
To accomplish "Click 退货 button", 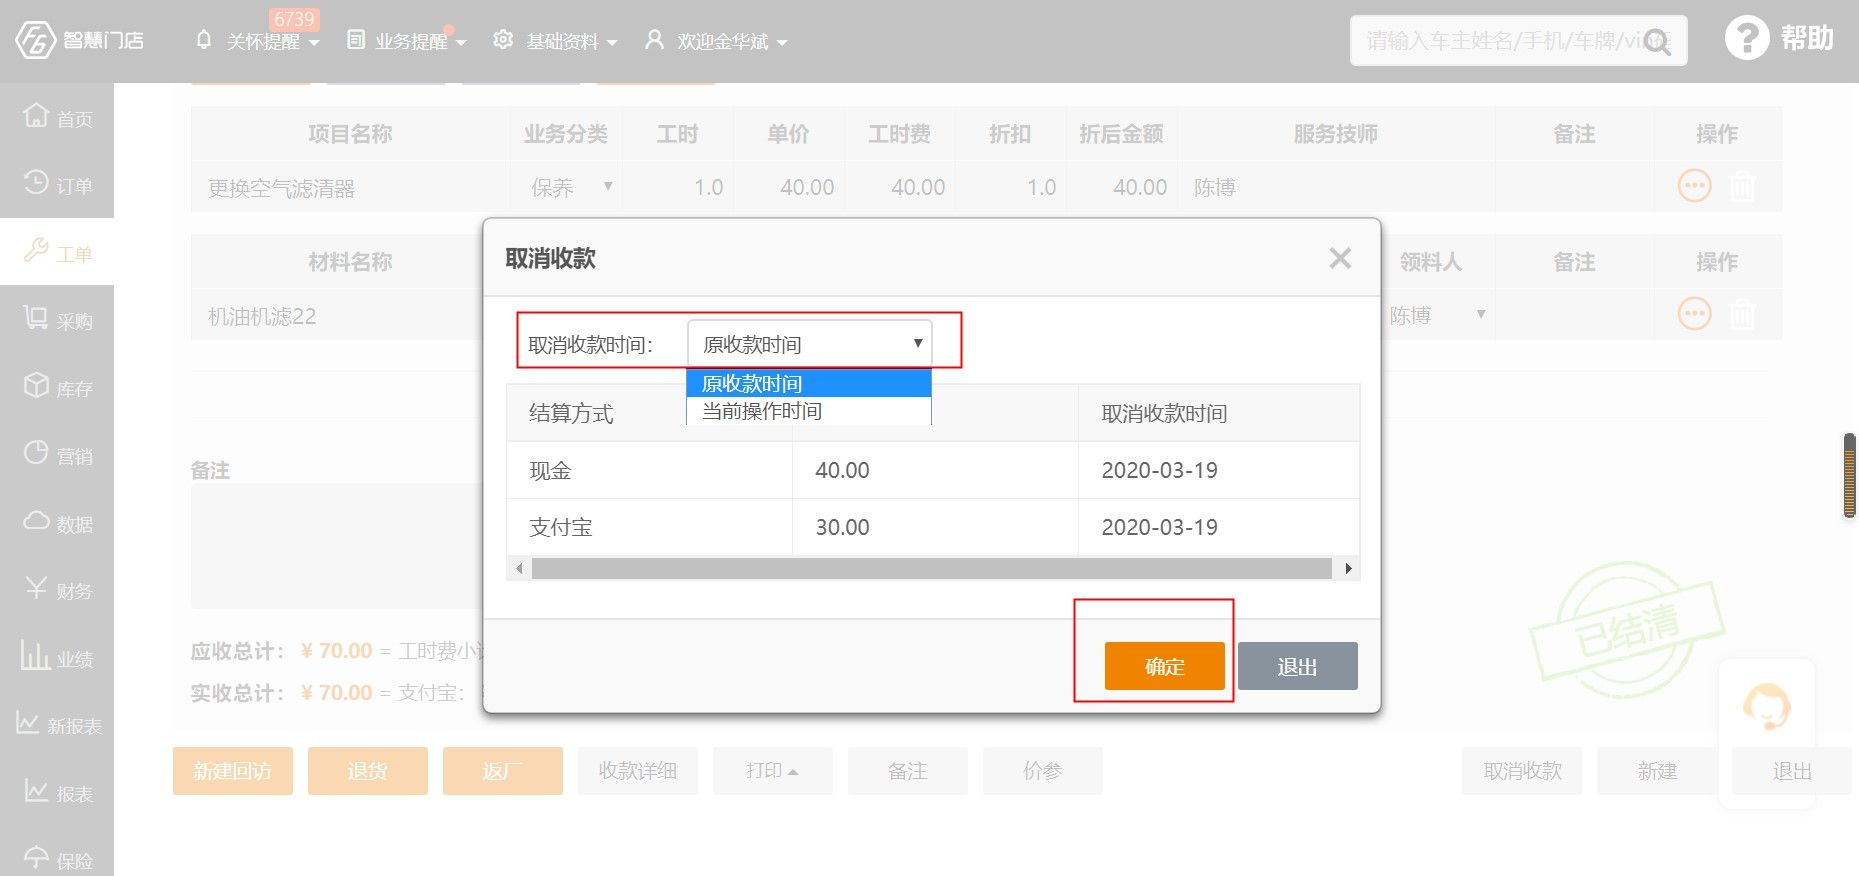I will 367,771.
